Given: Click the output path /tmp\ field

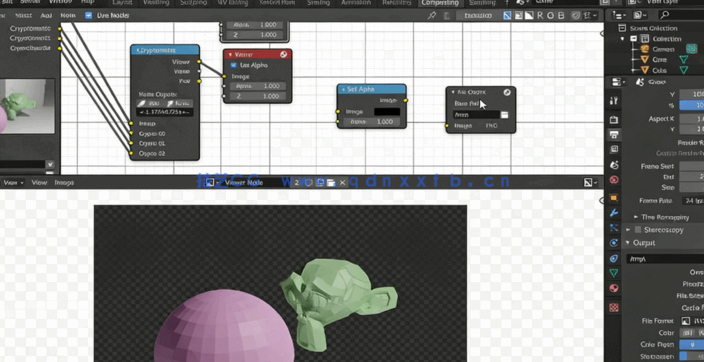Looking at the screenshot, I should (x=665, y=259).
